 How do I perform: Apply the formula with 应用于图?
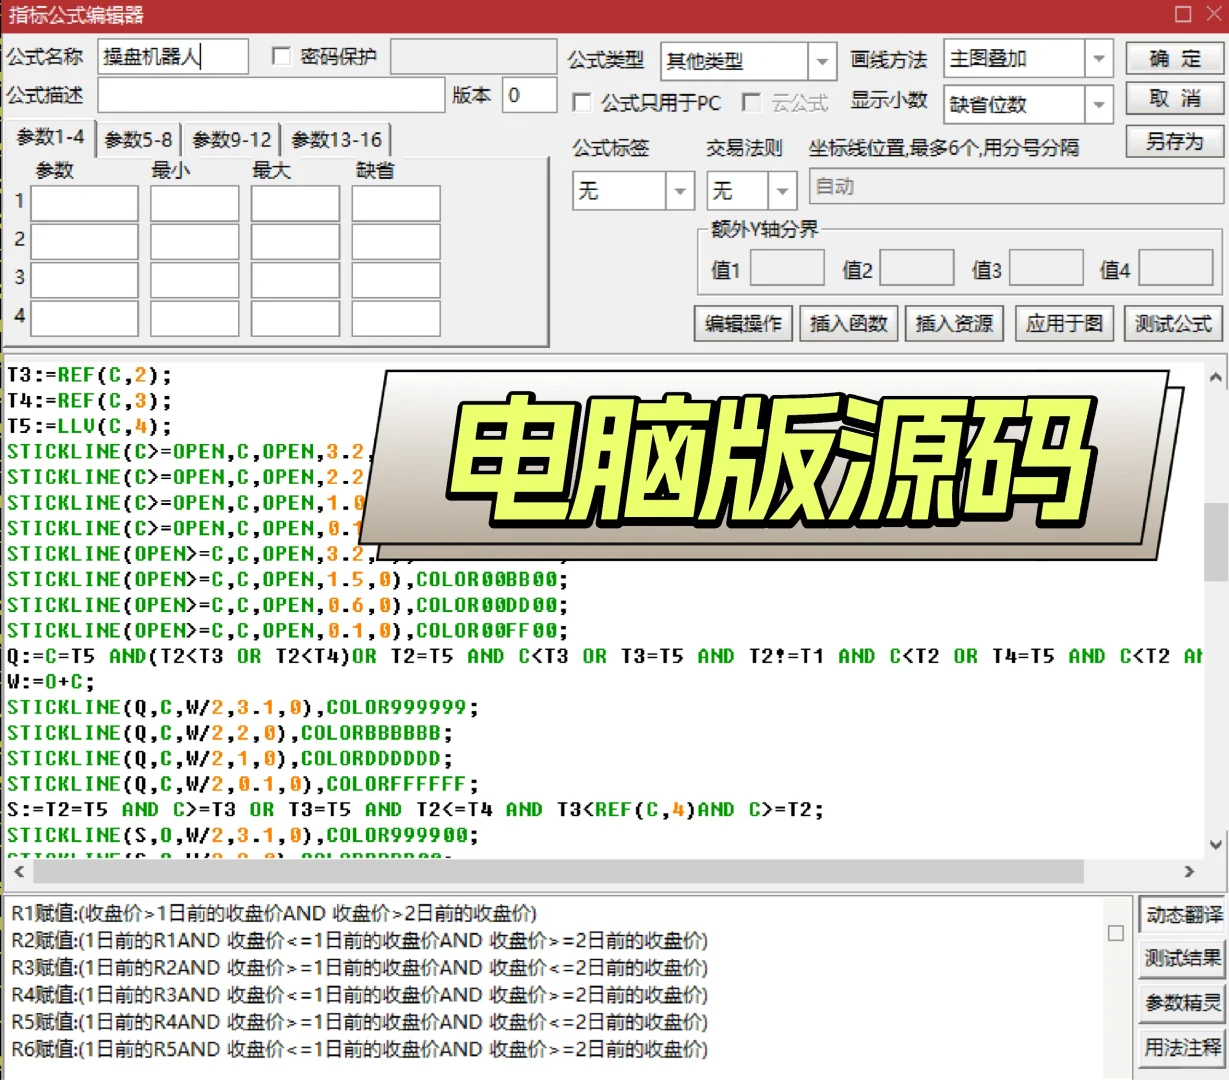pos(1063,323)
